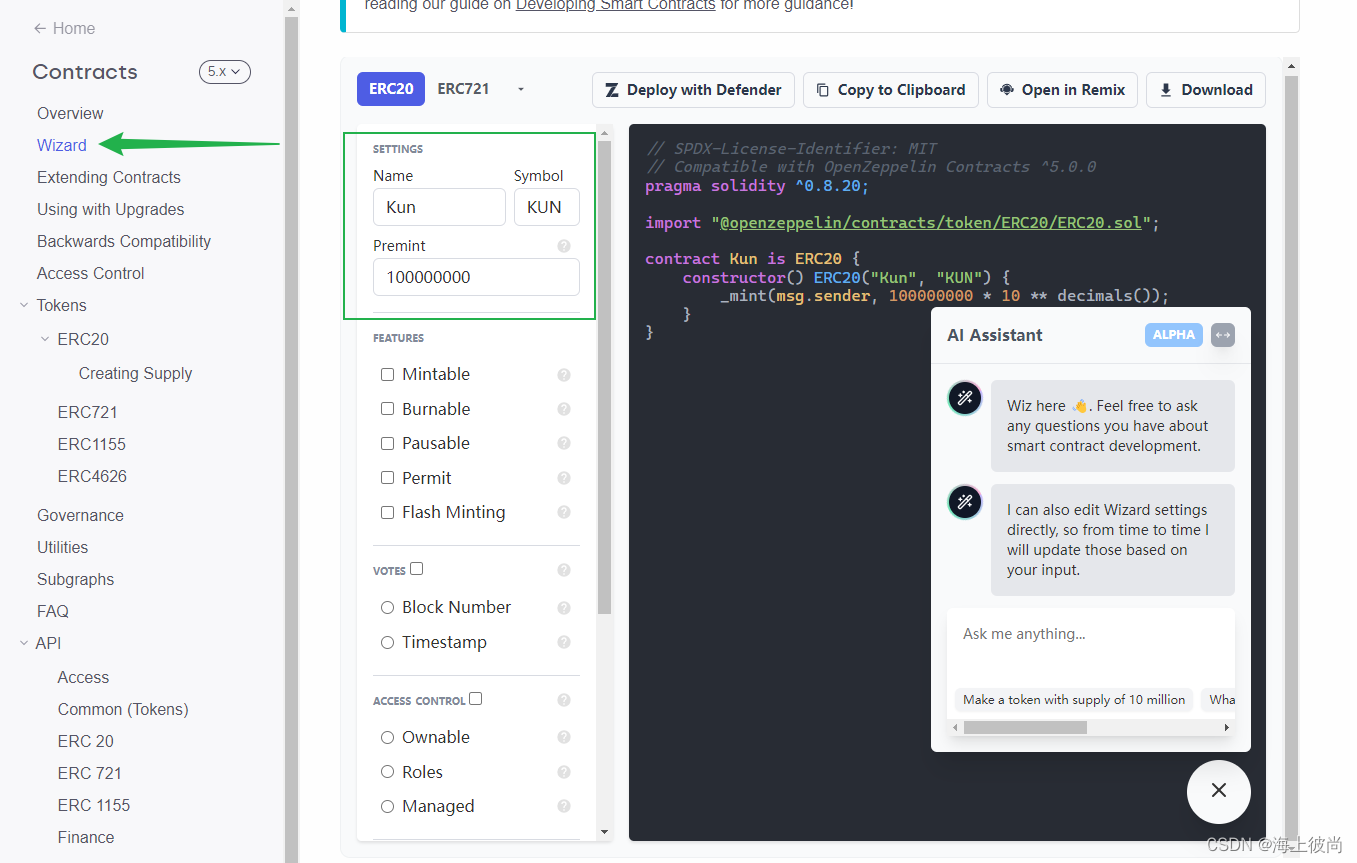
Task: Click the Defender logo icon on Deploy button
Action: (x=612, y=90)
